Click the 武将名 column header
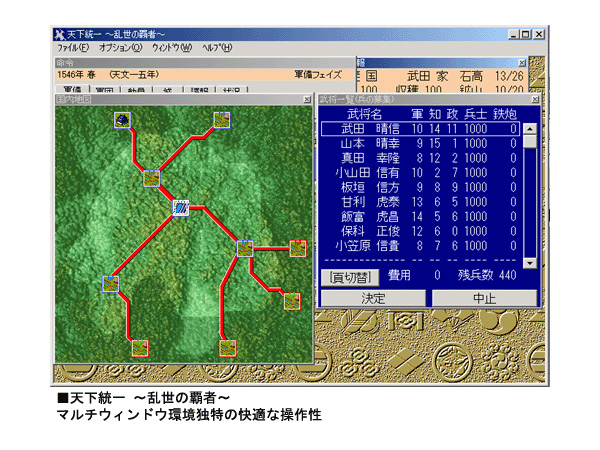 point(364,114)
